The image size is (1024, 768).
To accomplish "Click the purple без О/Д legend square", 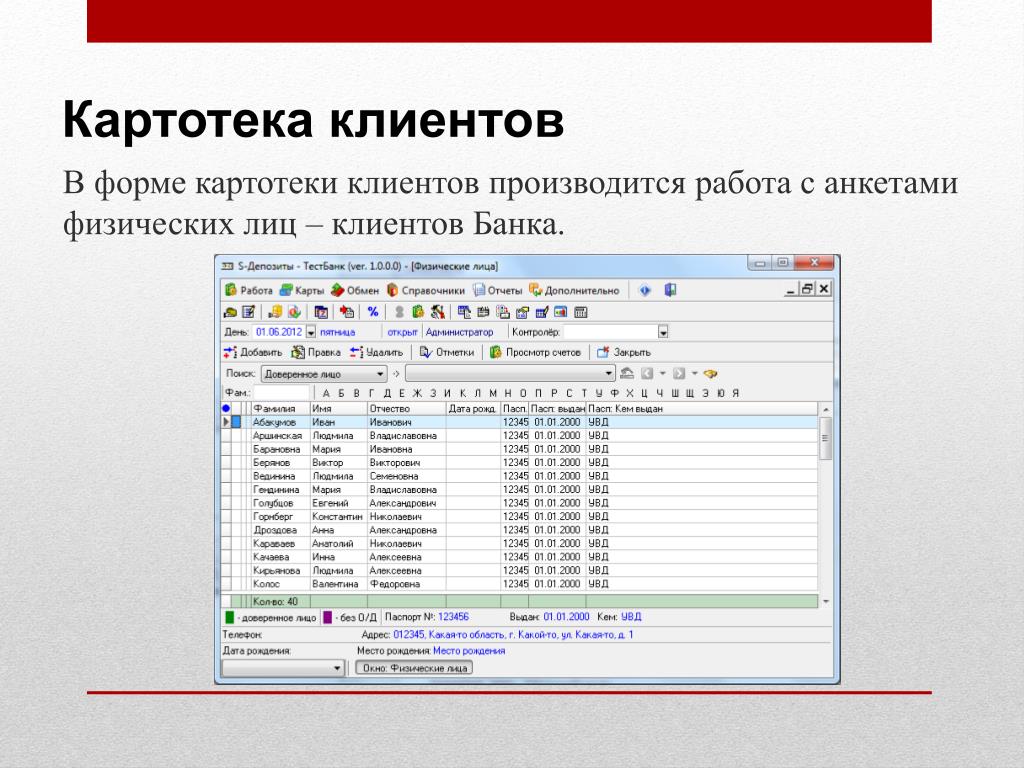I will pos(328,617).
